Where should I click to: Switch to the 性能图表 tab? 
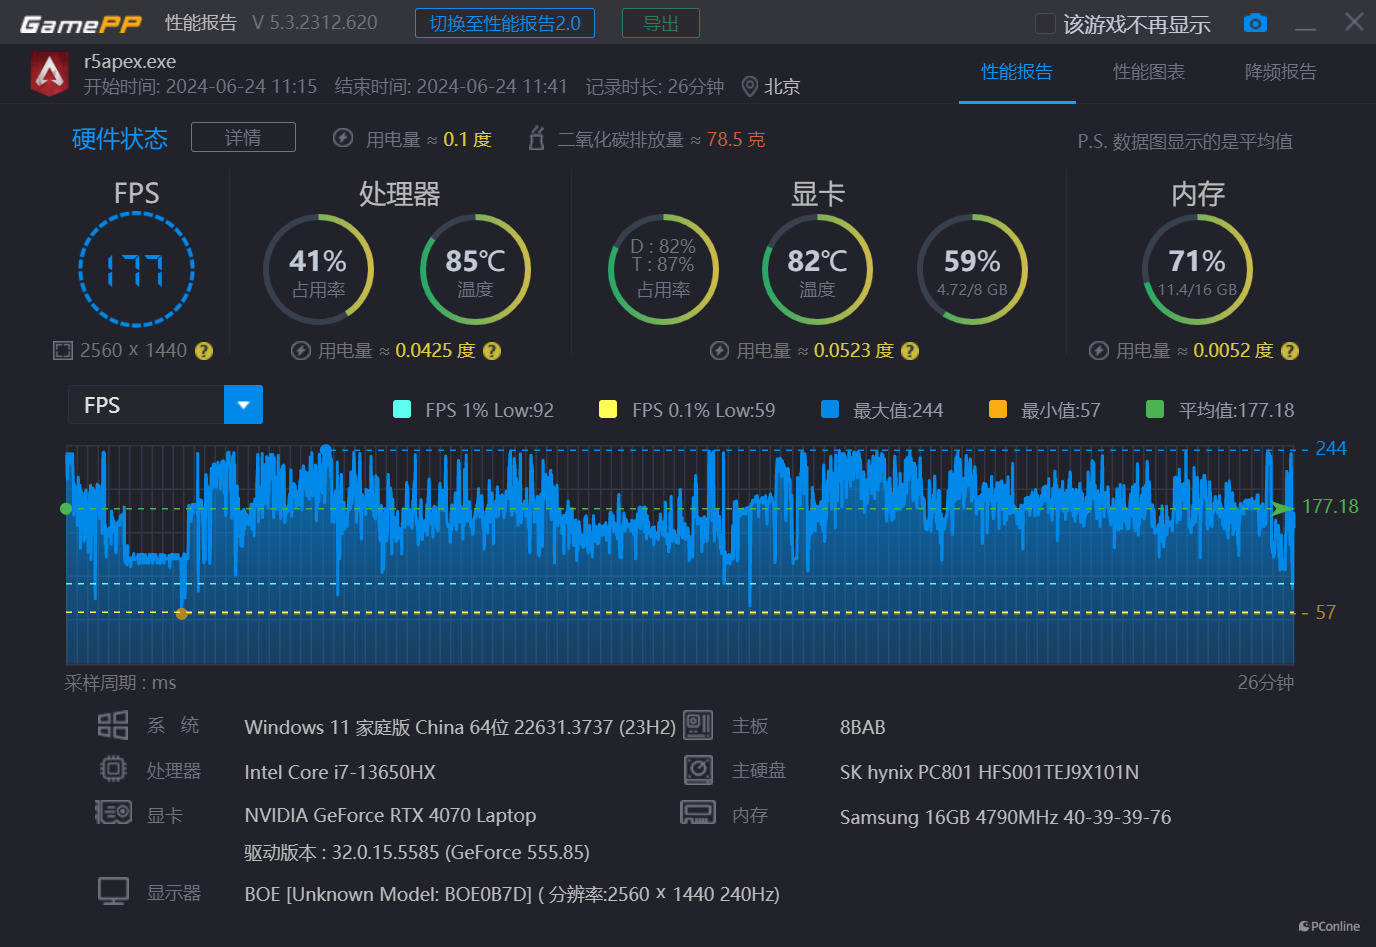pyautogui.click(x=1148, y=72)
